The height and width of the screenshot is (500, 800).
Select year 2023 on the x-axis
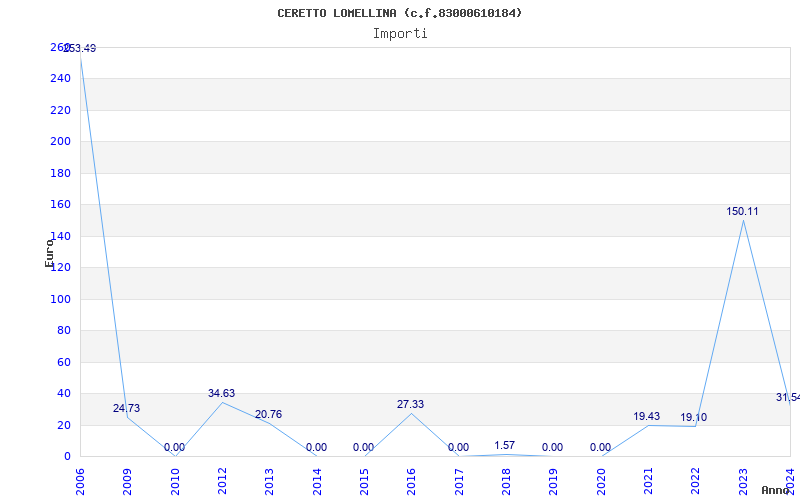click(x=743, y=482)
